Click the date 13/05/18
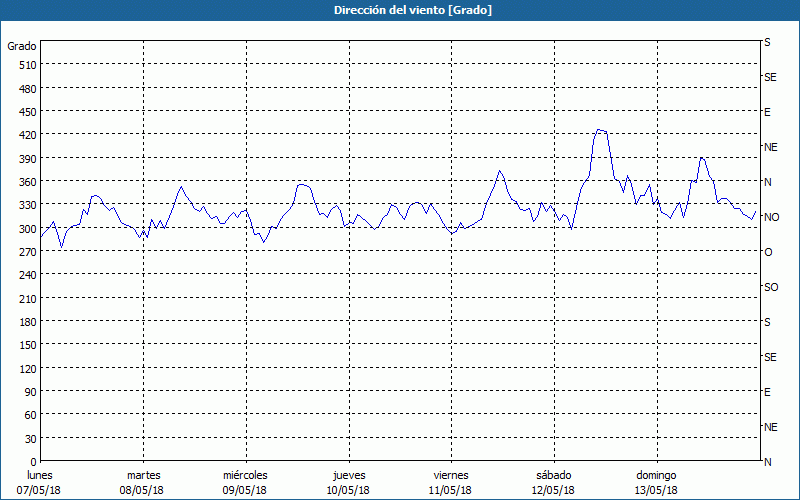 click(x=656, y=490)
